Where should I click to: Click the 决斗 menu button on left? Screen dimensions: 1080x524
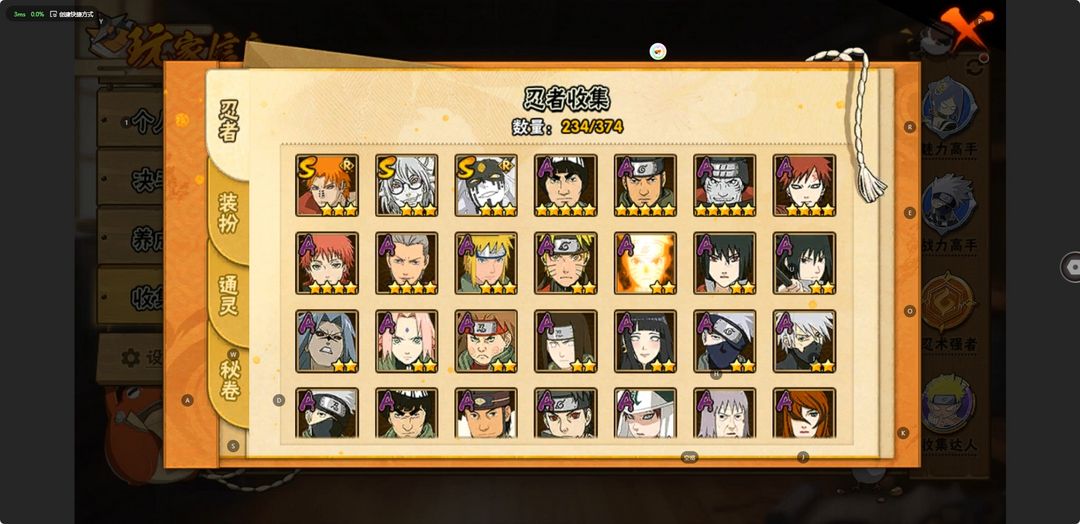point(131,179)
